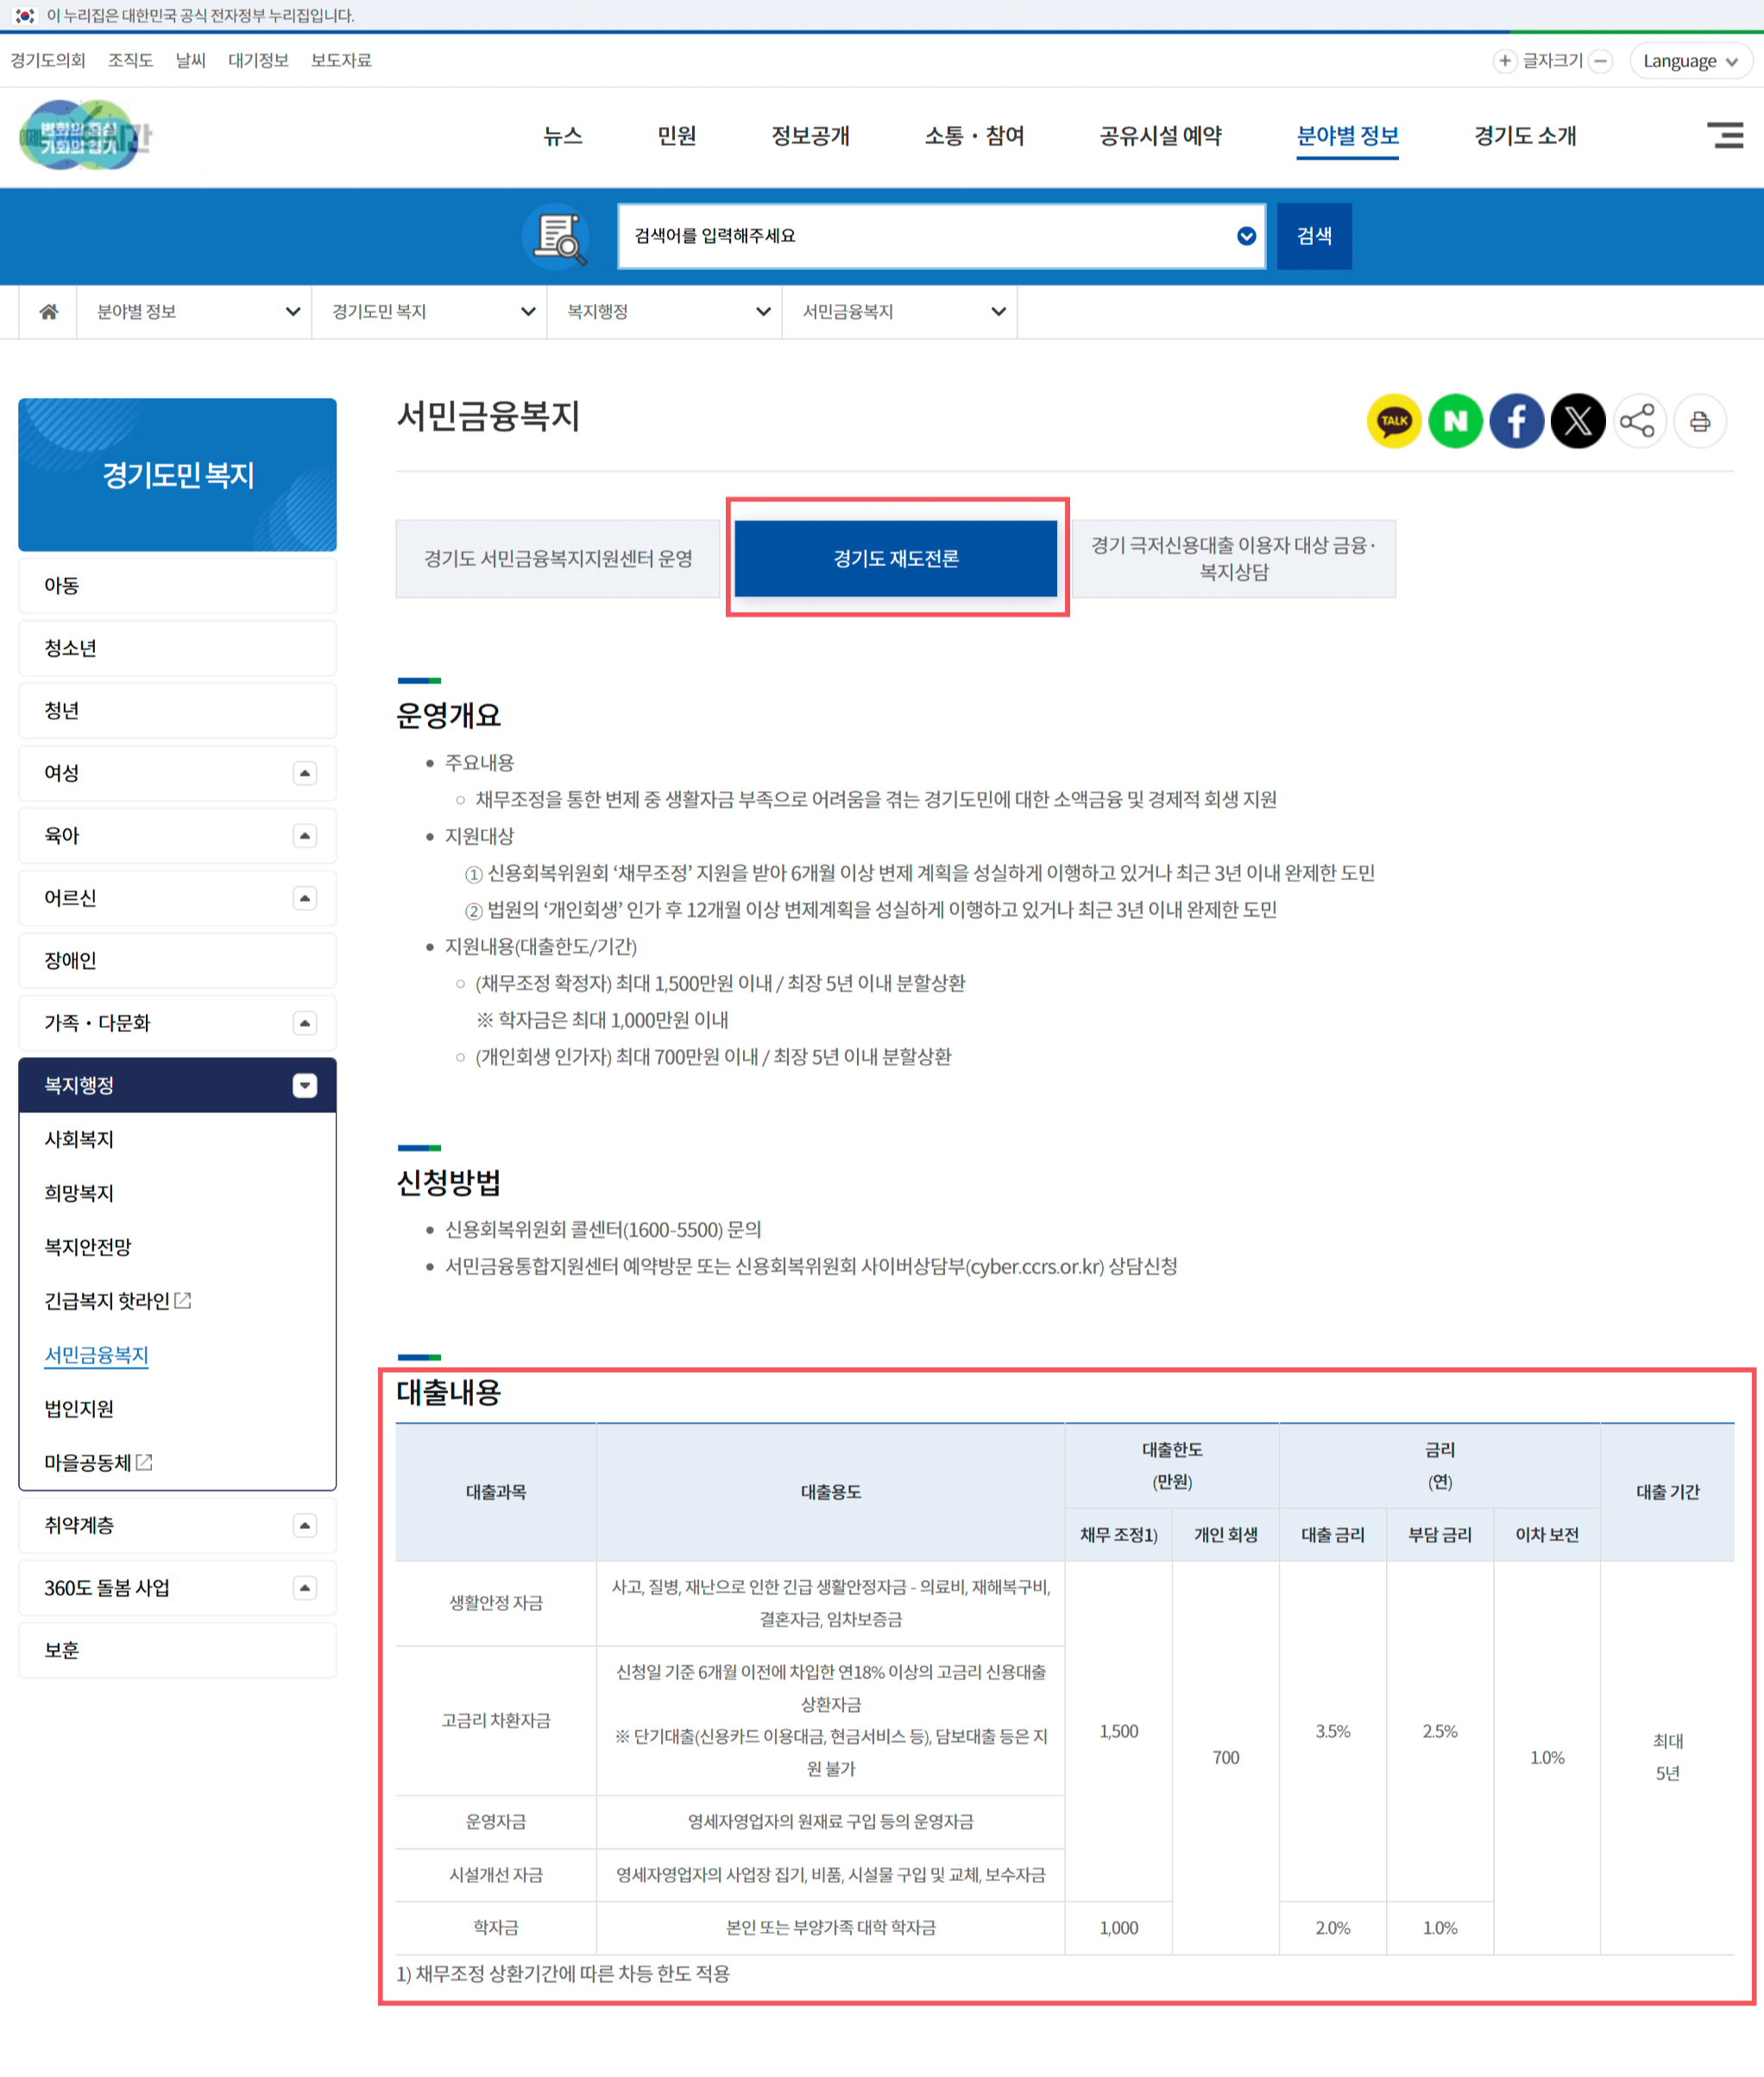Expand the 어르신 sidebar section

(305, 898)
